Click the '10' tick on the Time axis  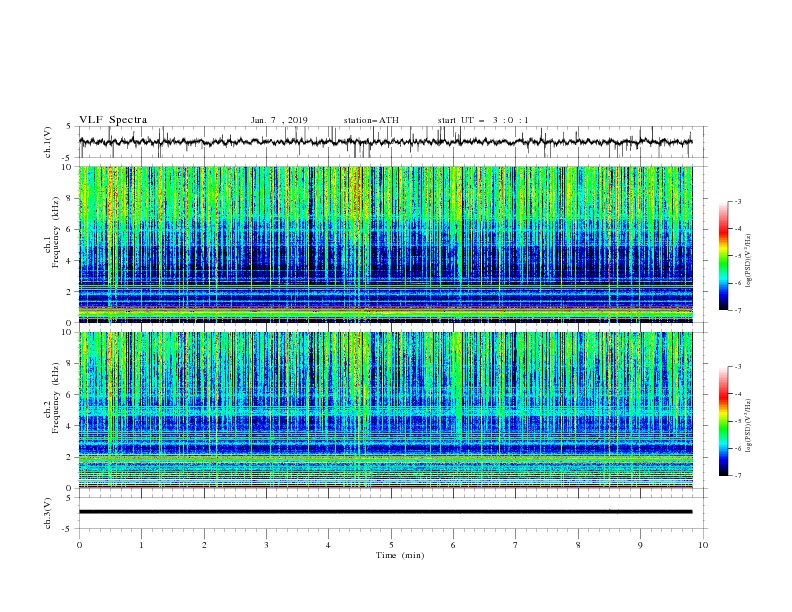point(703,545)
